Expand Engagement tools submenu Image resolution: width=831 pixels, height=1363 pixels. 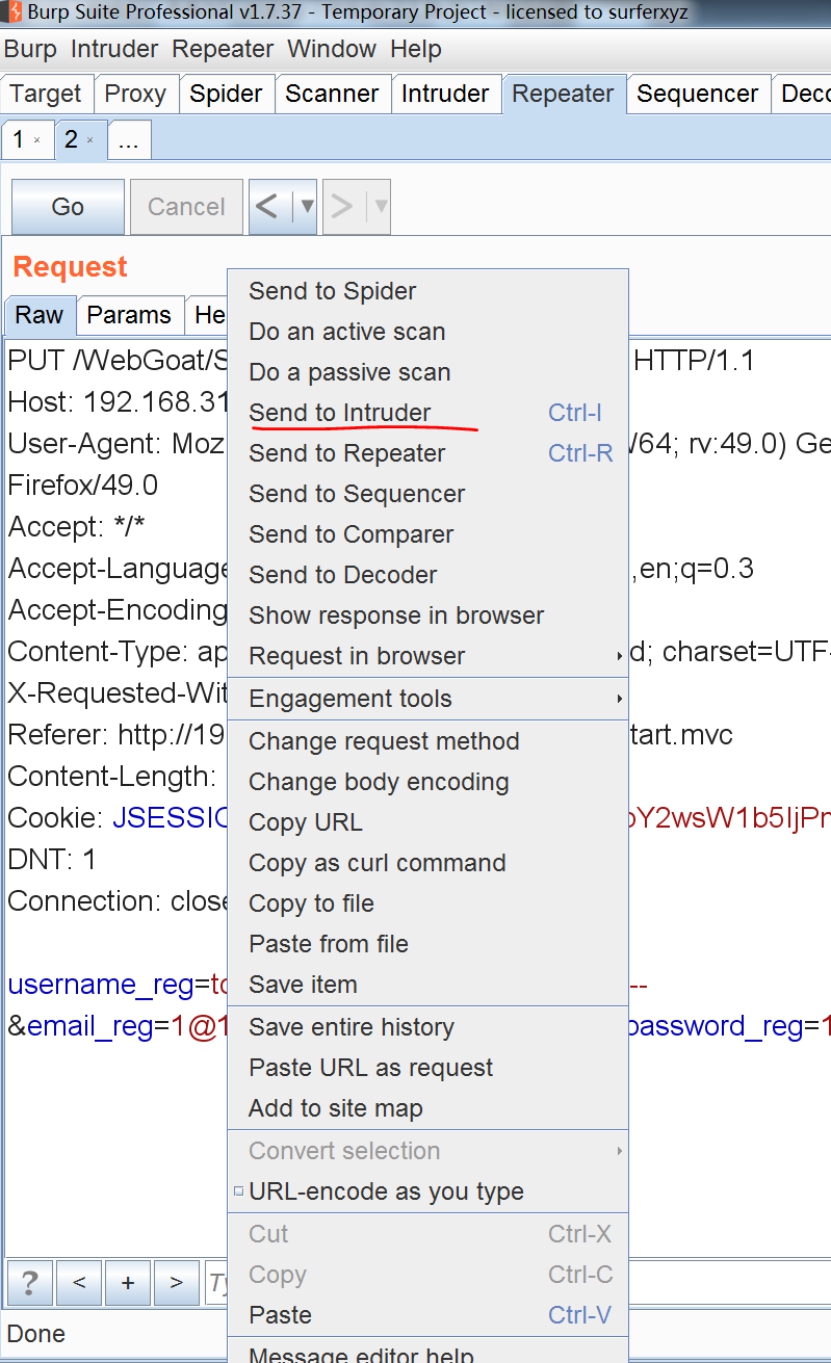tap(428, 699)
